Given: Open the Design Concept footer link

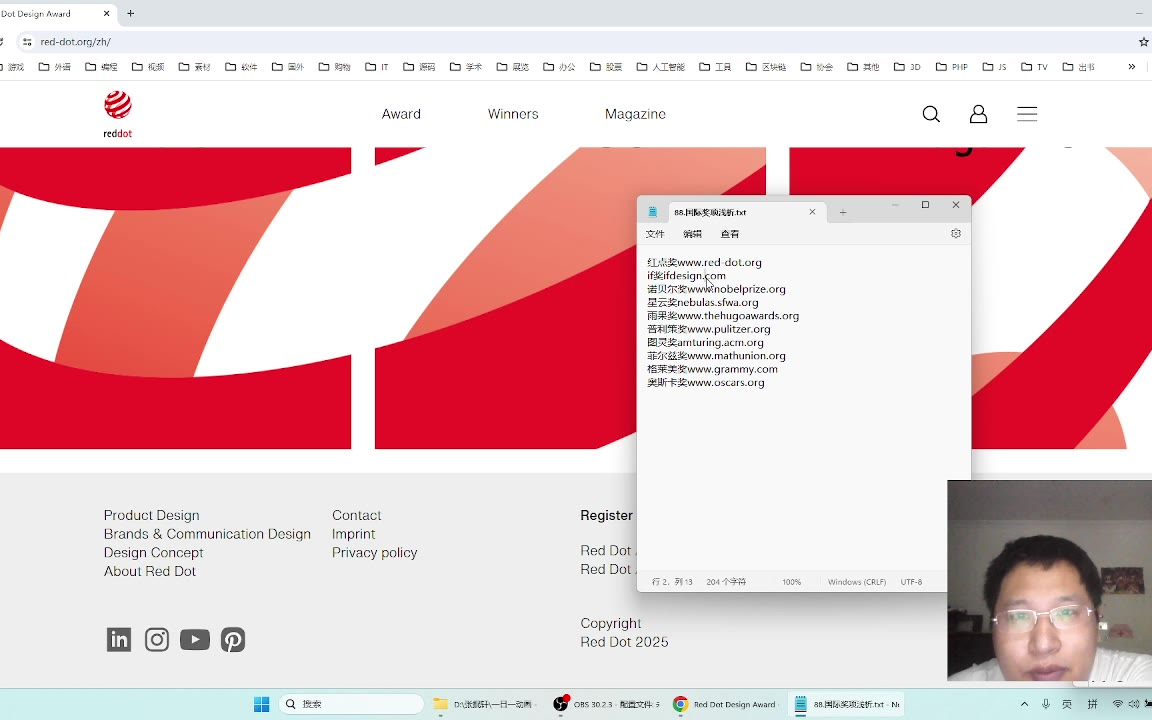Looking at the screenshot, I should pyautogui.click(x=154, y=552).
